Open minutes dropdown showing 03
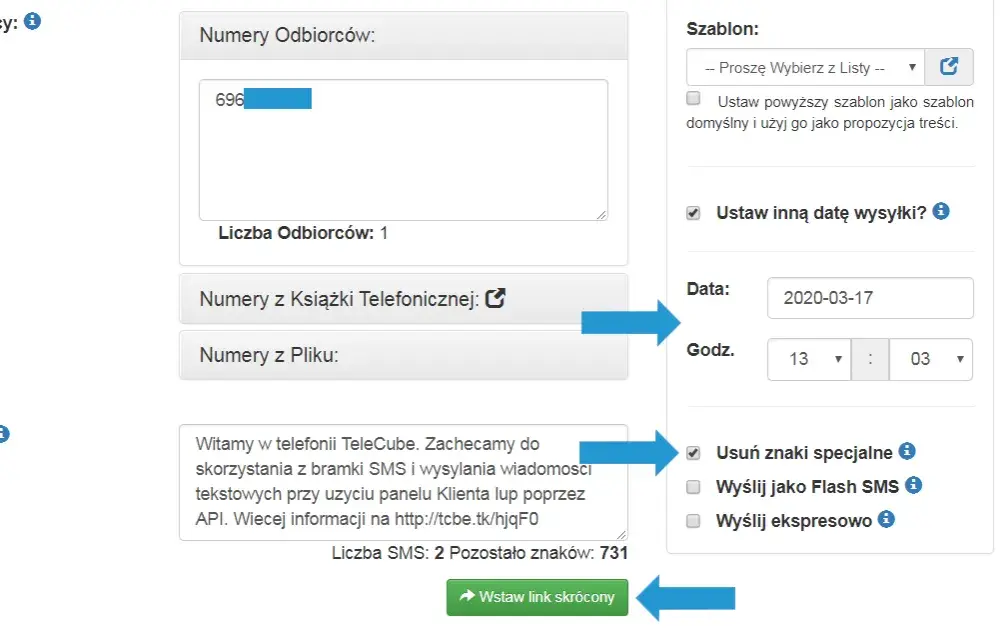 pos(930,359)
